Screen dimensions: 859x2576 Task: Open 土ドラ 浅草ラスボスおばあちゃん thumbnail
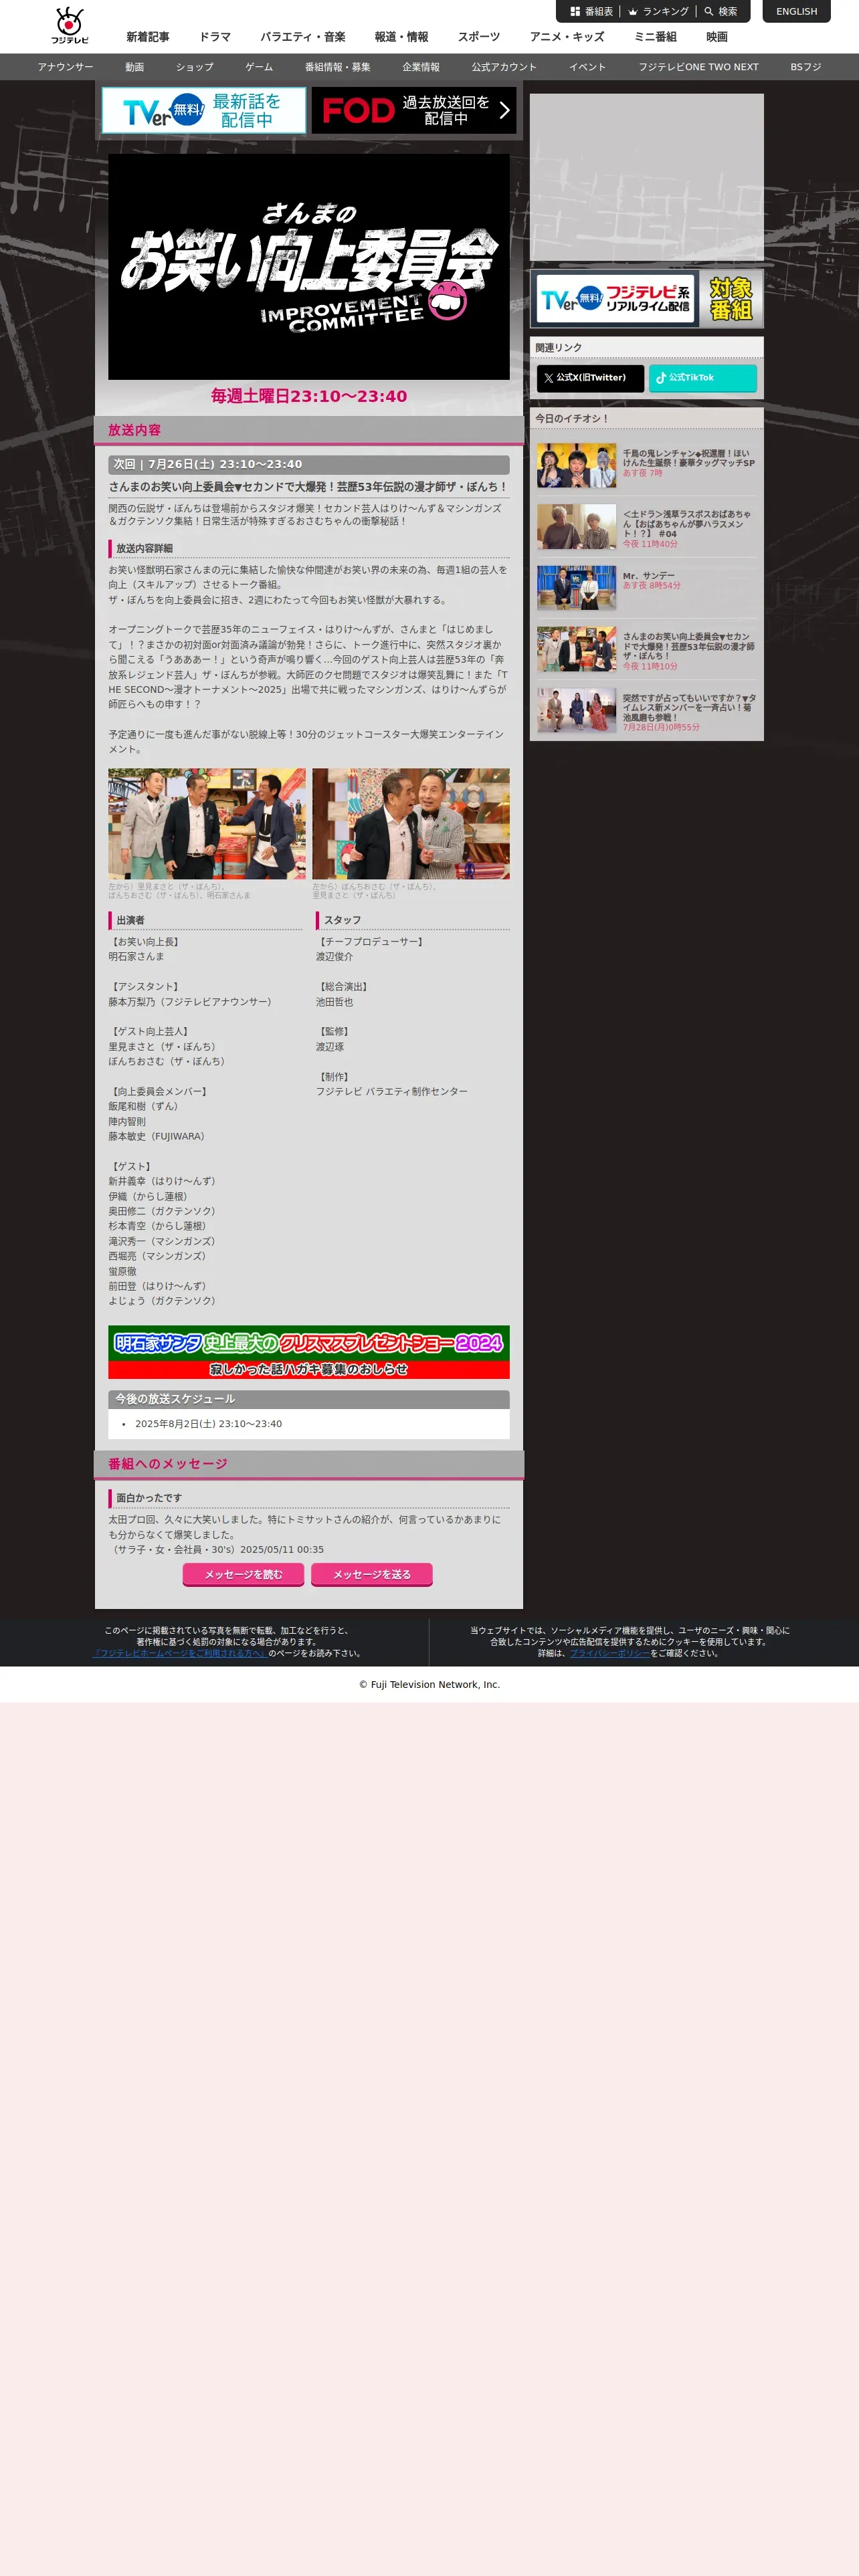577,527
